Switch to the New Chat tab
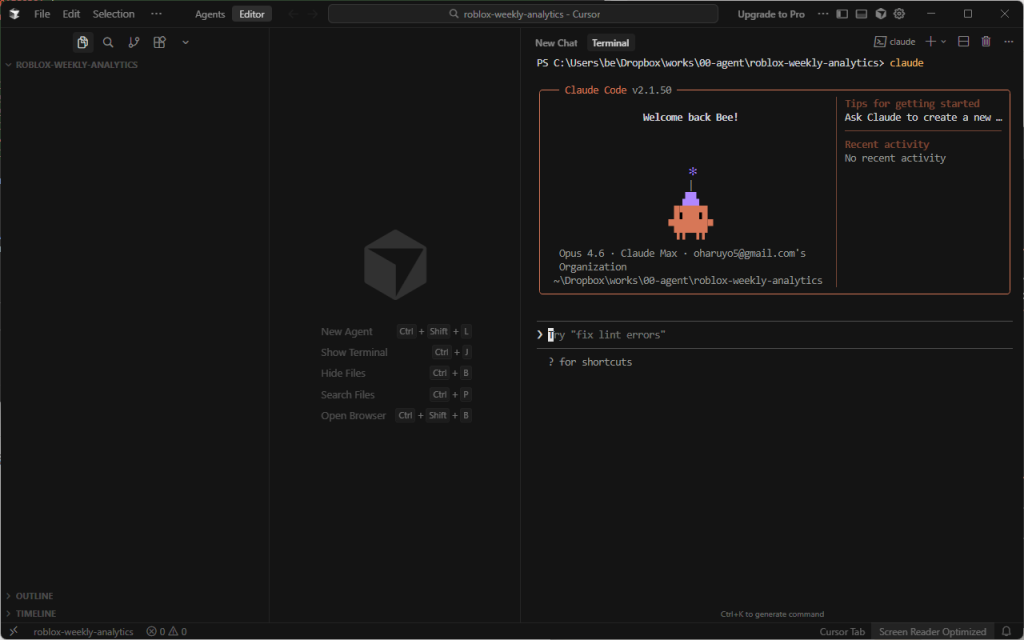 point(556,43)
